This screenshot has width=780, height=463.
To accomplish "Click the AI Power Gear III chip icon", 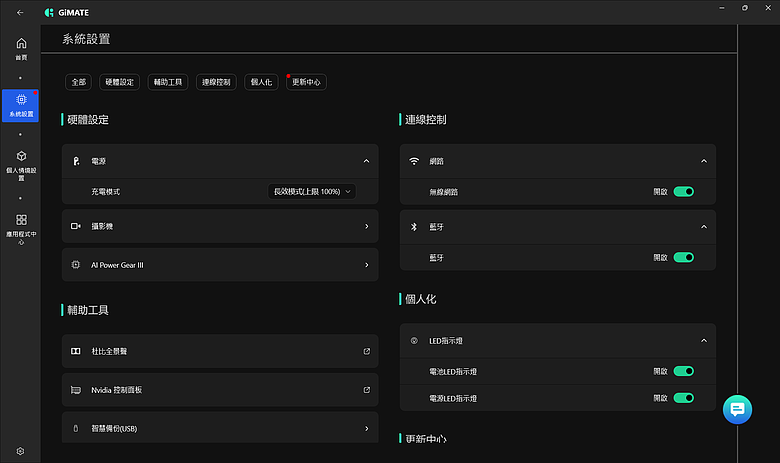I will (76, 265).
